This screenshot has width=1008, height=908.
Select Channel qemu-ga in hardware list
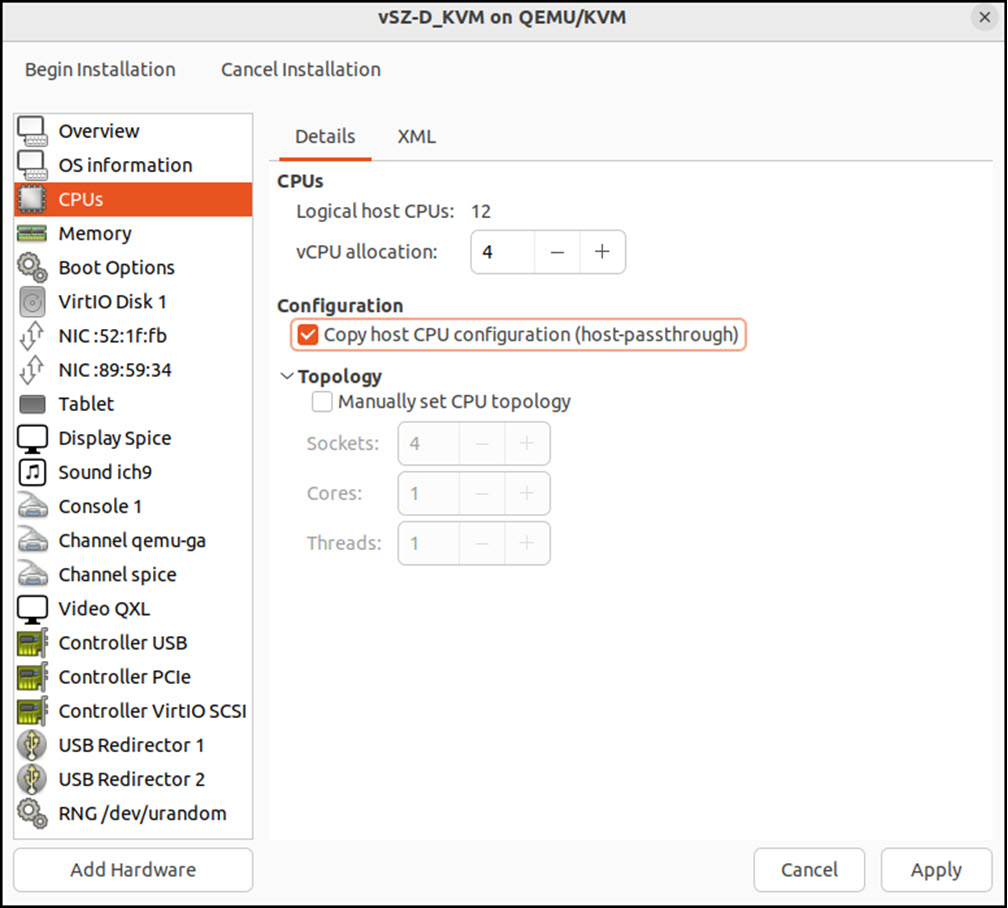point(133,541)
